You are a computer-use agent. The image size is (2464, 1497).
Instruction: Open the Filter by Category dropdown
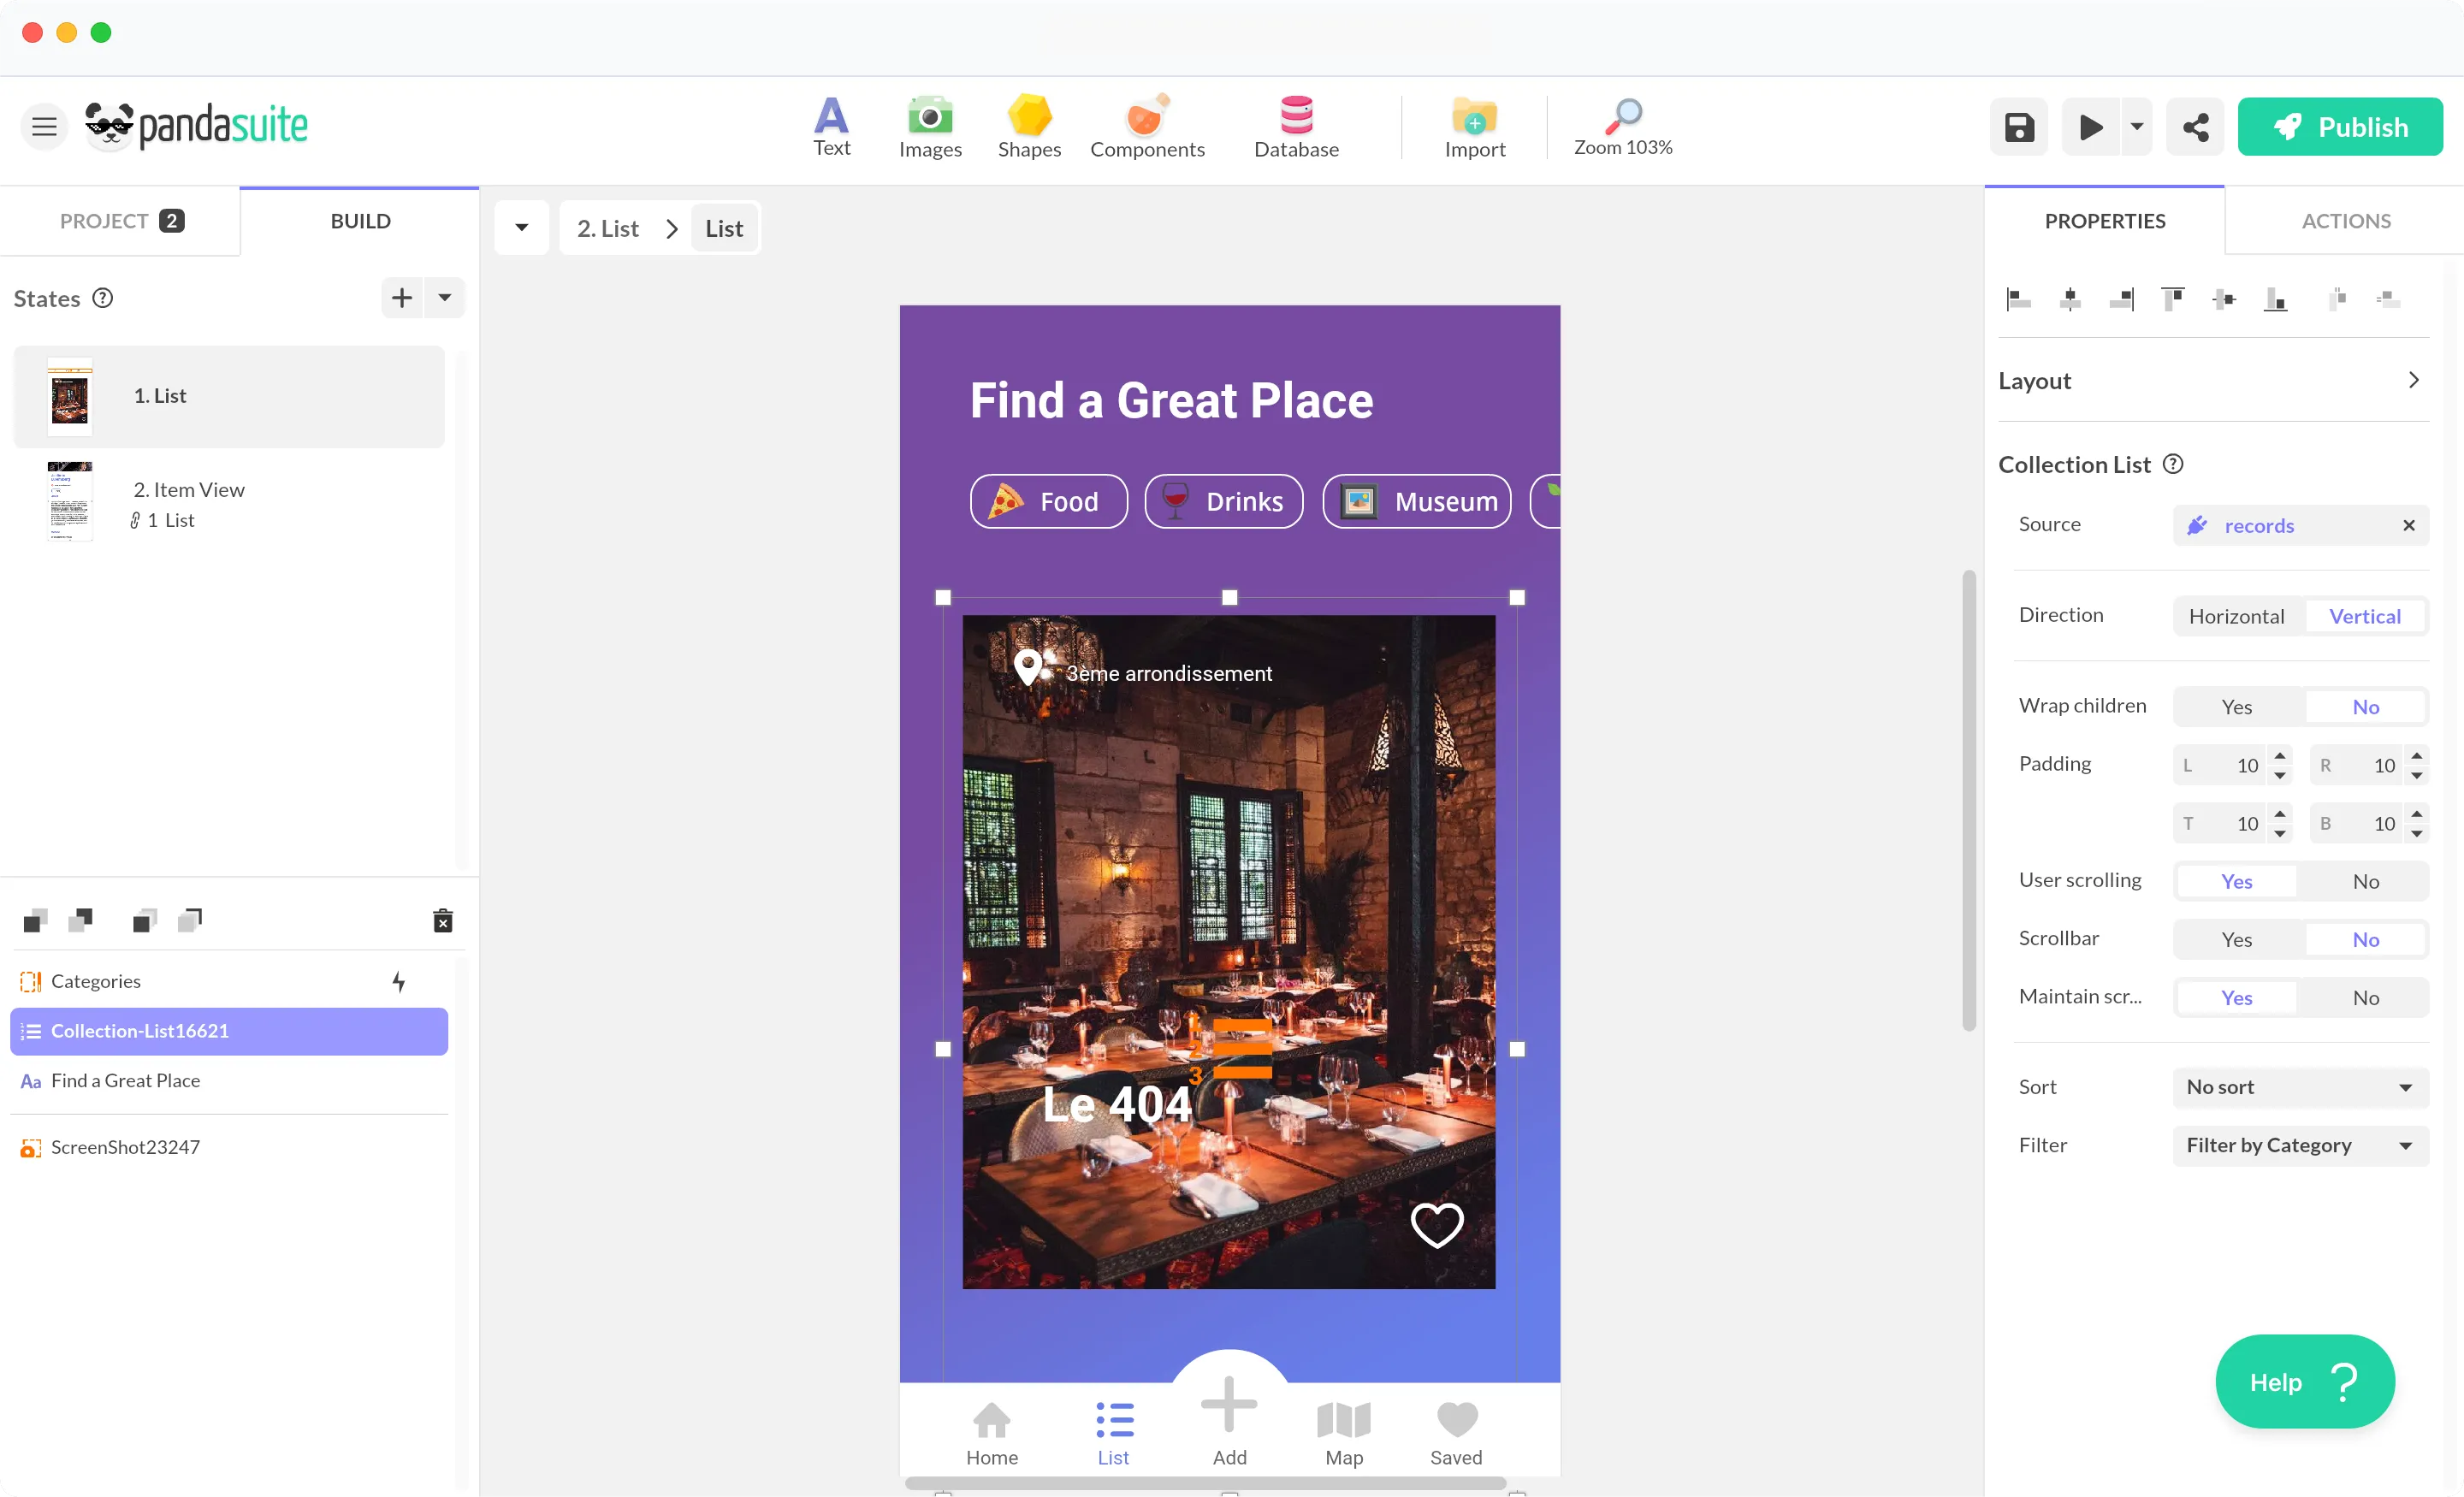click(x=2300, y=1145)
